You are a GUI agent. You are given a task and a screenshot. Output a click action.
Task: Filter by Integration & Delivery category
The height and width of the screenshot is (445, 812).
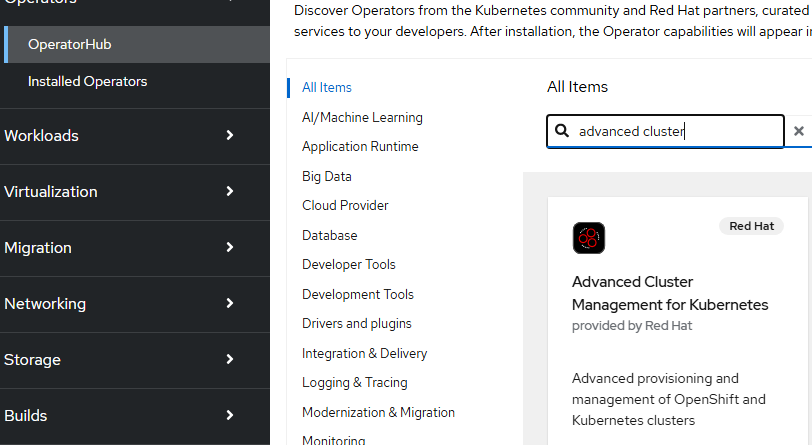pos(365,354)
